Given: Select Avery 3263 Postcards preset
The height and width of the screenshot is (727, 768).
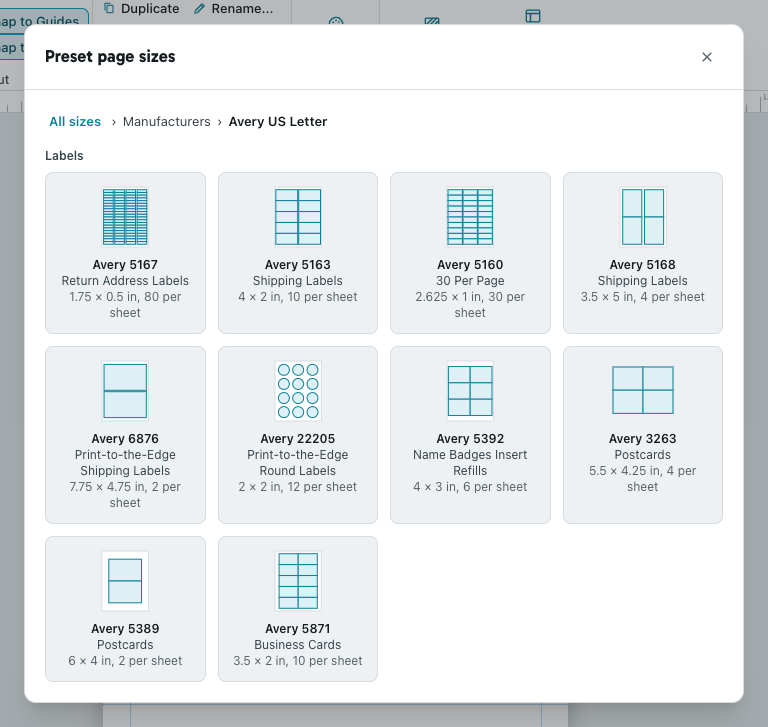Looking at the screenshot, I should coord(643,435).
